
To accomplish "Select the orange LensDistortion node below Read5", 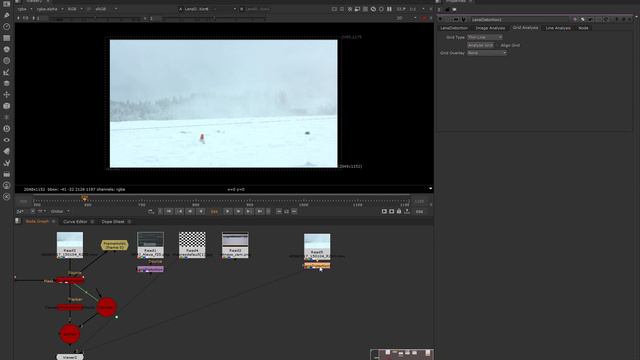I will click(317, 266).
